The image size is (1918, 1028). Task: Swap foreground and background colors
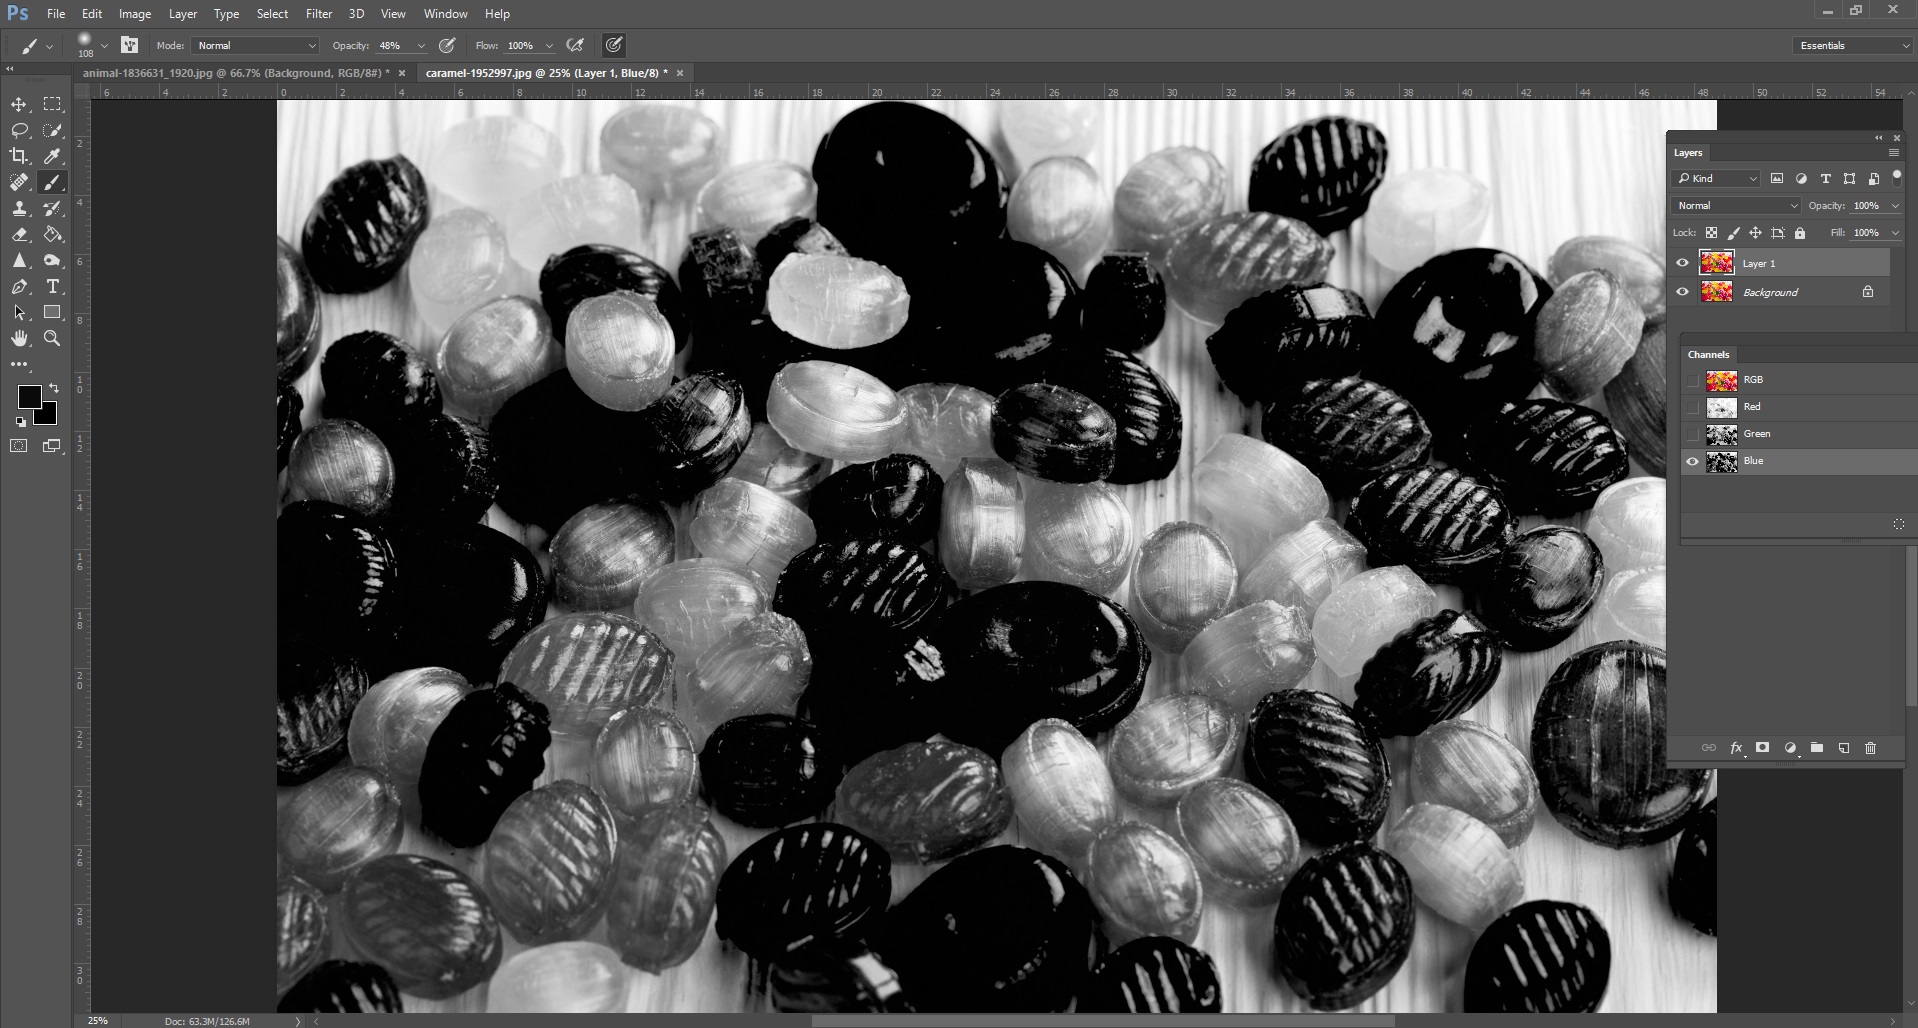click(53, 388)
